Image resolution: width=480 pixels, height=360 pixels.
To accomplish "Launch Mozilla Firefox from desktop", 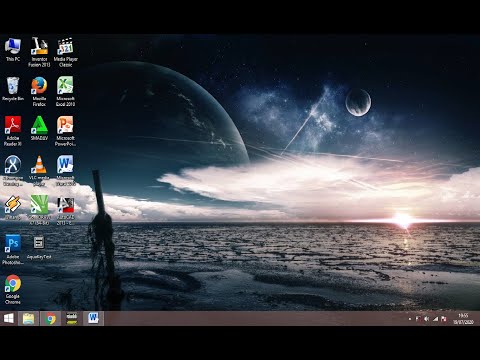I will 39,92.
